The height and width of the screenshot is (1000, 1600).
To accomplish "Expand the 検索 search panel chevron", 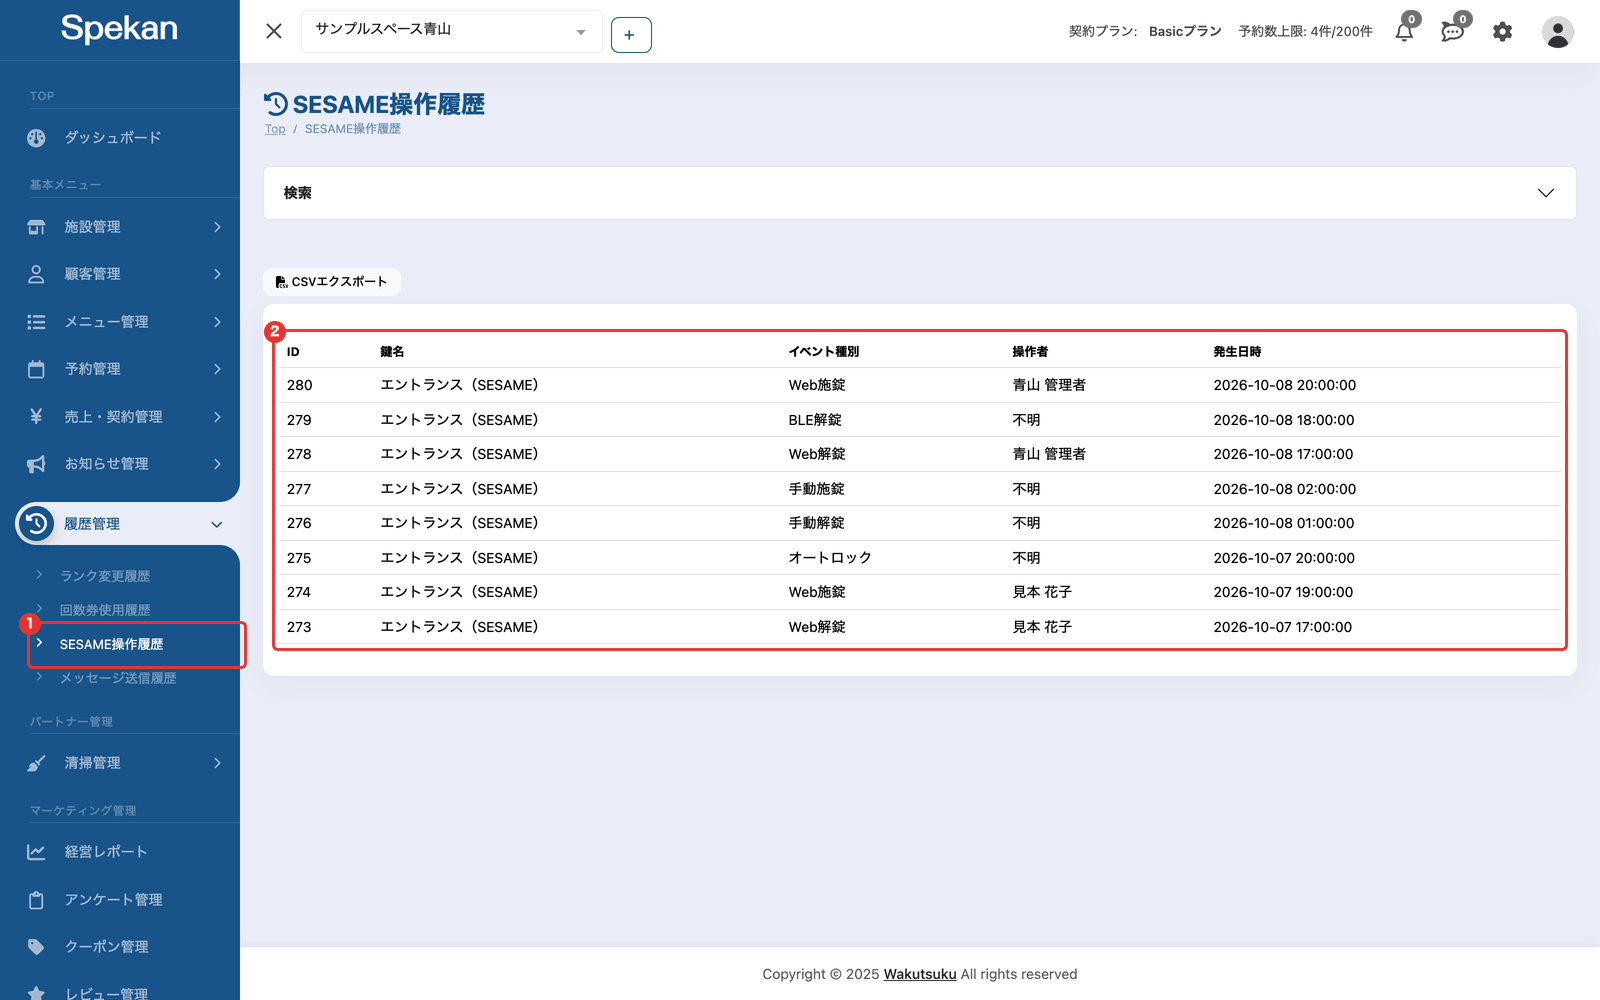I will [1545, 193].
